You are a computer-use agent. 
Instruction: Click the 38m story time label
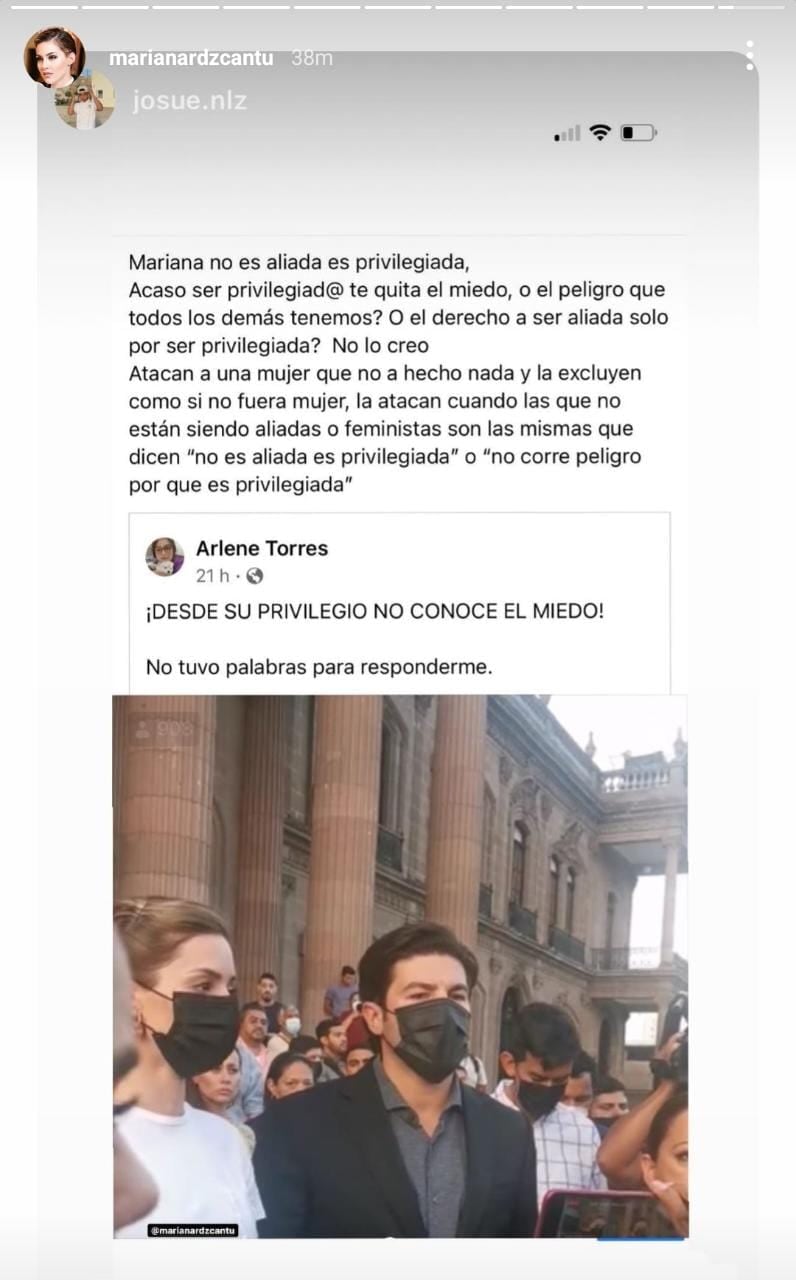[x=312, y=59]
